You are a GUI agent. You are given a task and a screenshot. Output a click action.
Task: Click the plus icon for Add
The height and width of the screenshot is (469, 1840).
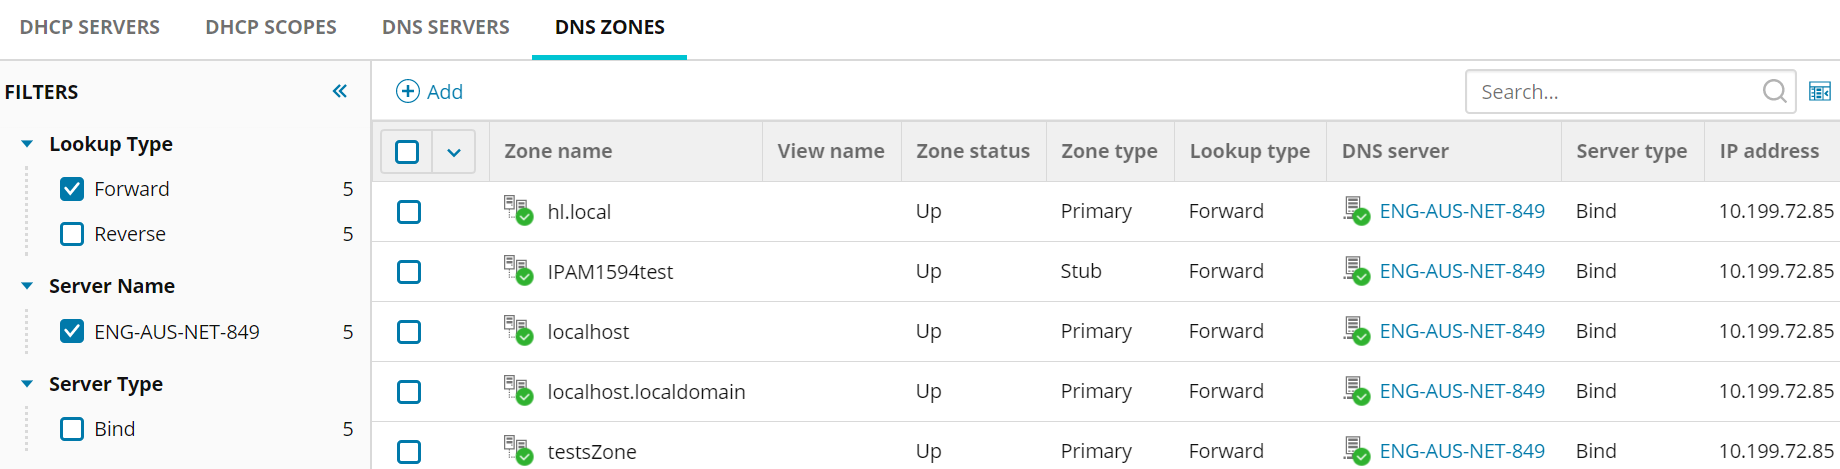408,91
